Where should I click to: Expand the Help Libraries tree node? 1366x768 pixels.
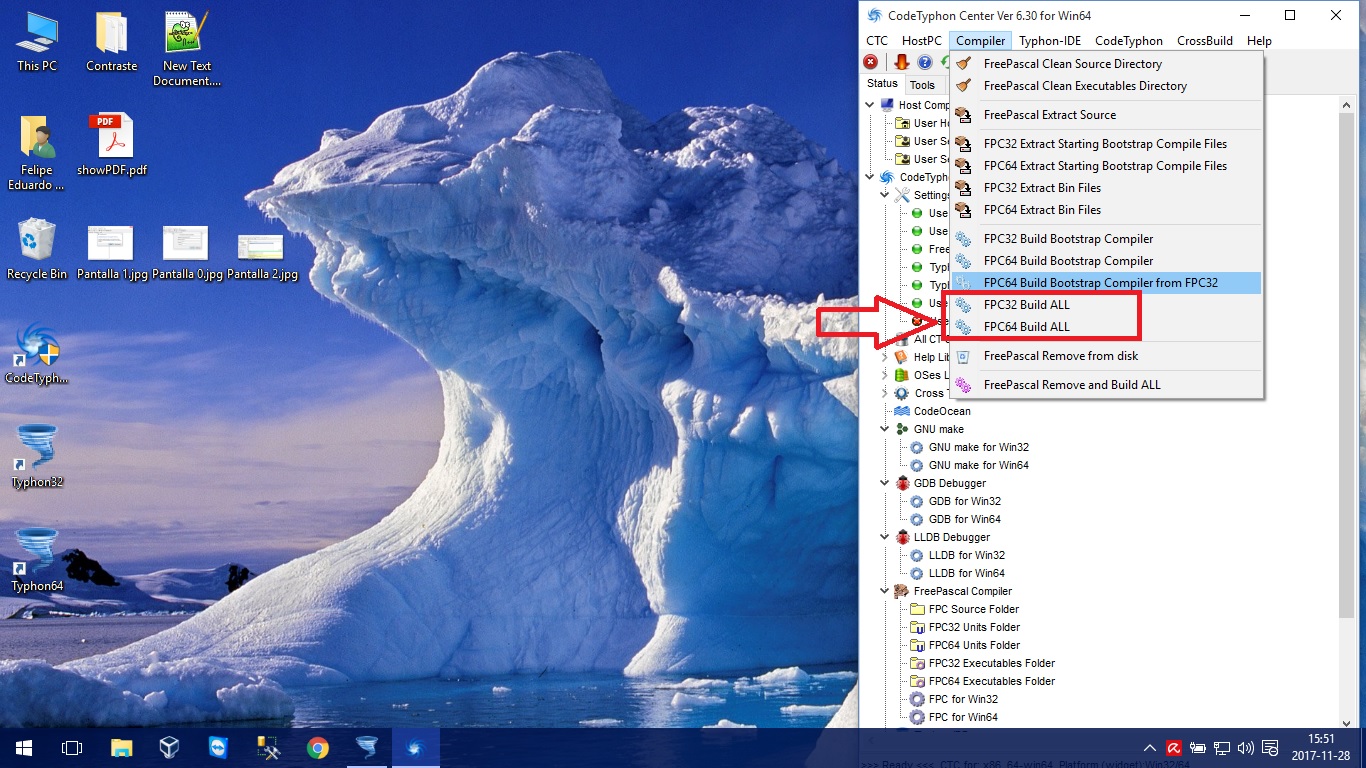pyautogui.click(x=885, y=357)
